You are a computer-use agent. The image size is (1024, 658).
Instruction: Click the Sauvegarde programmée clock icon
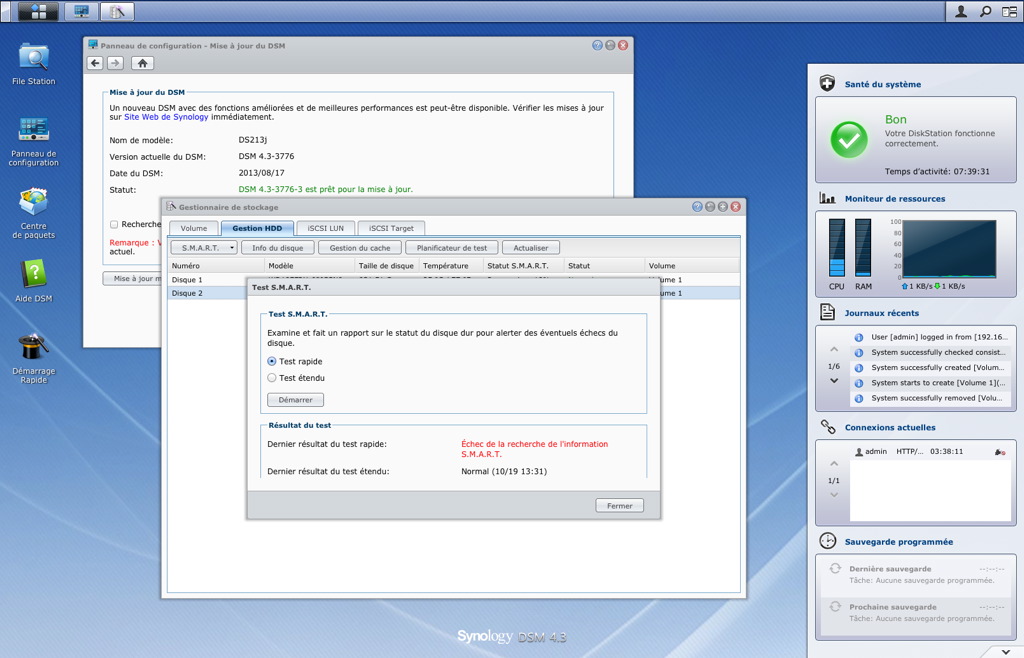tap(827, 541)
